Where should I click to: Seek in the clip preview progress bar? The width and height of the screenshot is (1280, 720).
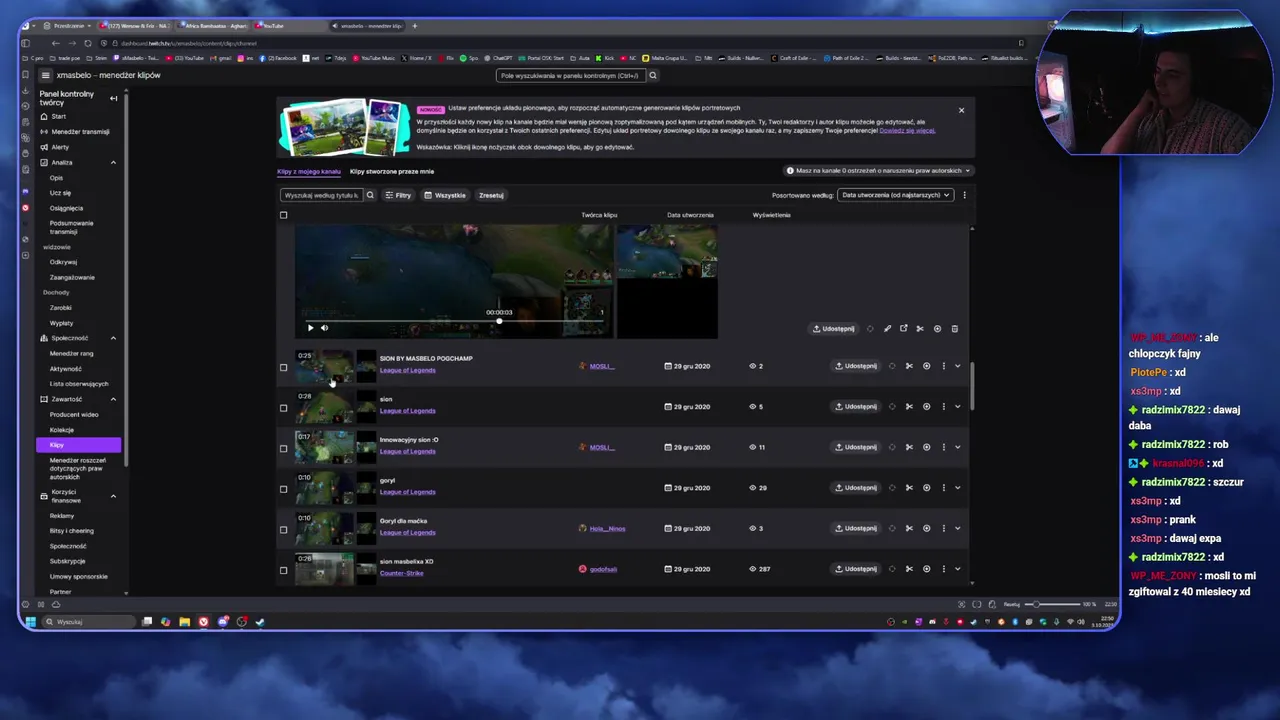(455, 321)
